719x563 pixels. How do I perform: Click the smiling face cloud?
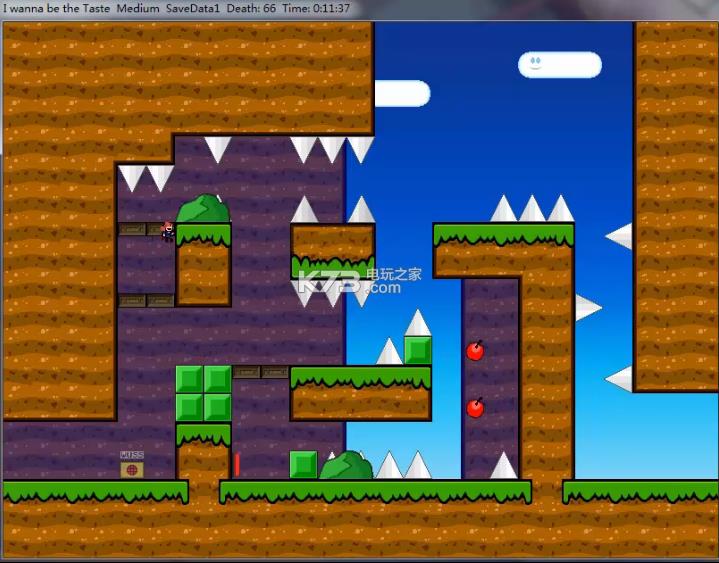point(559,65)
